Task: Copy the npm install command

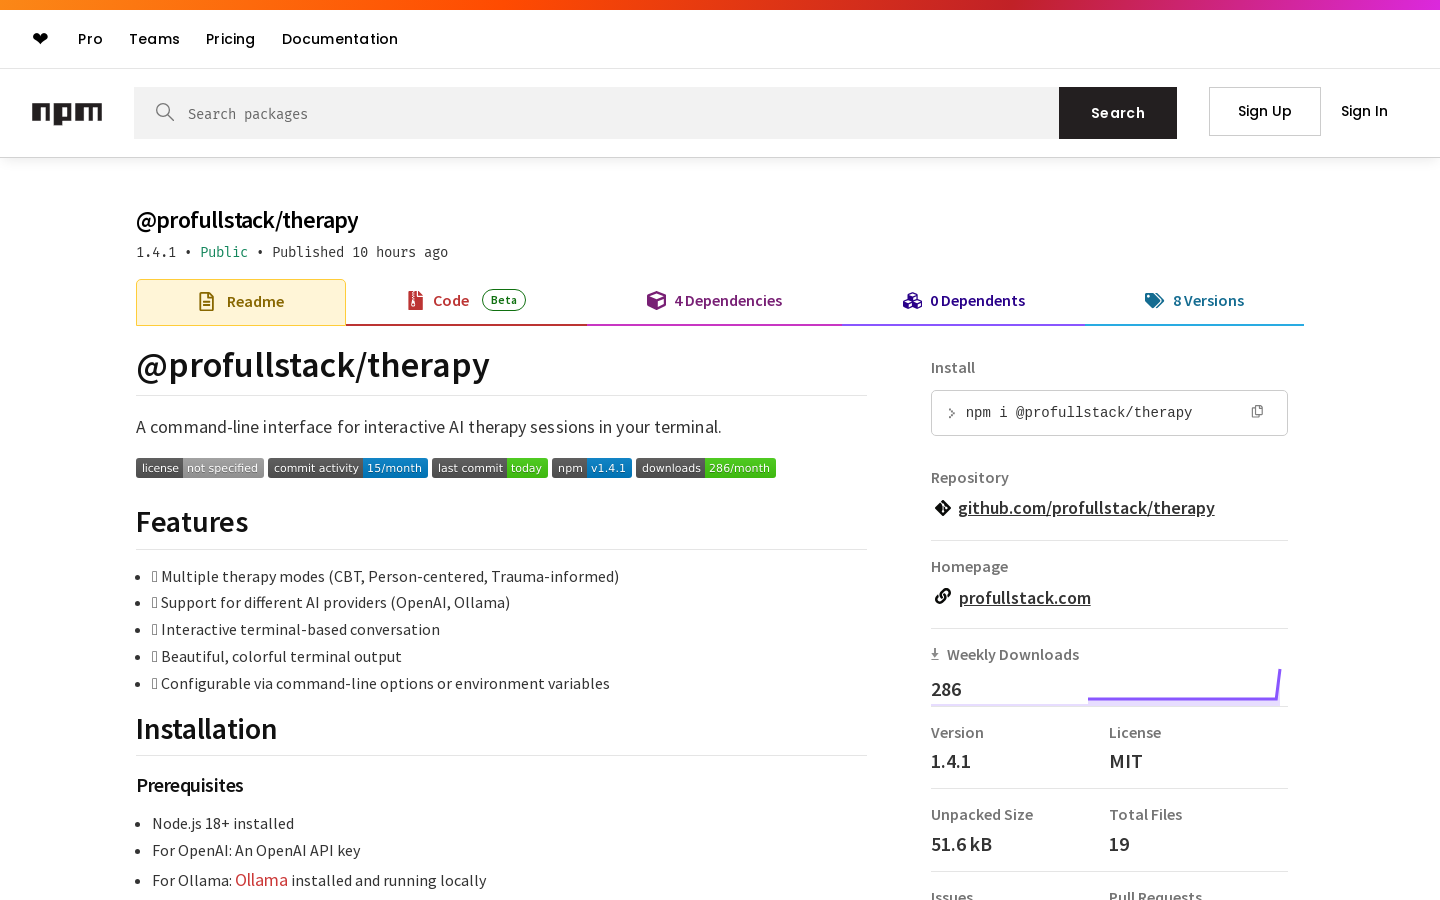Action: pyautogui.click(x=1257, y=411)
